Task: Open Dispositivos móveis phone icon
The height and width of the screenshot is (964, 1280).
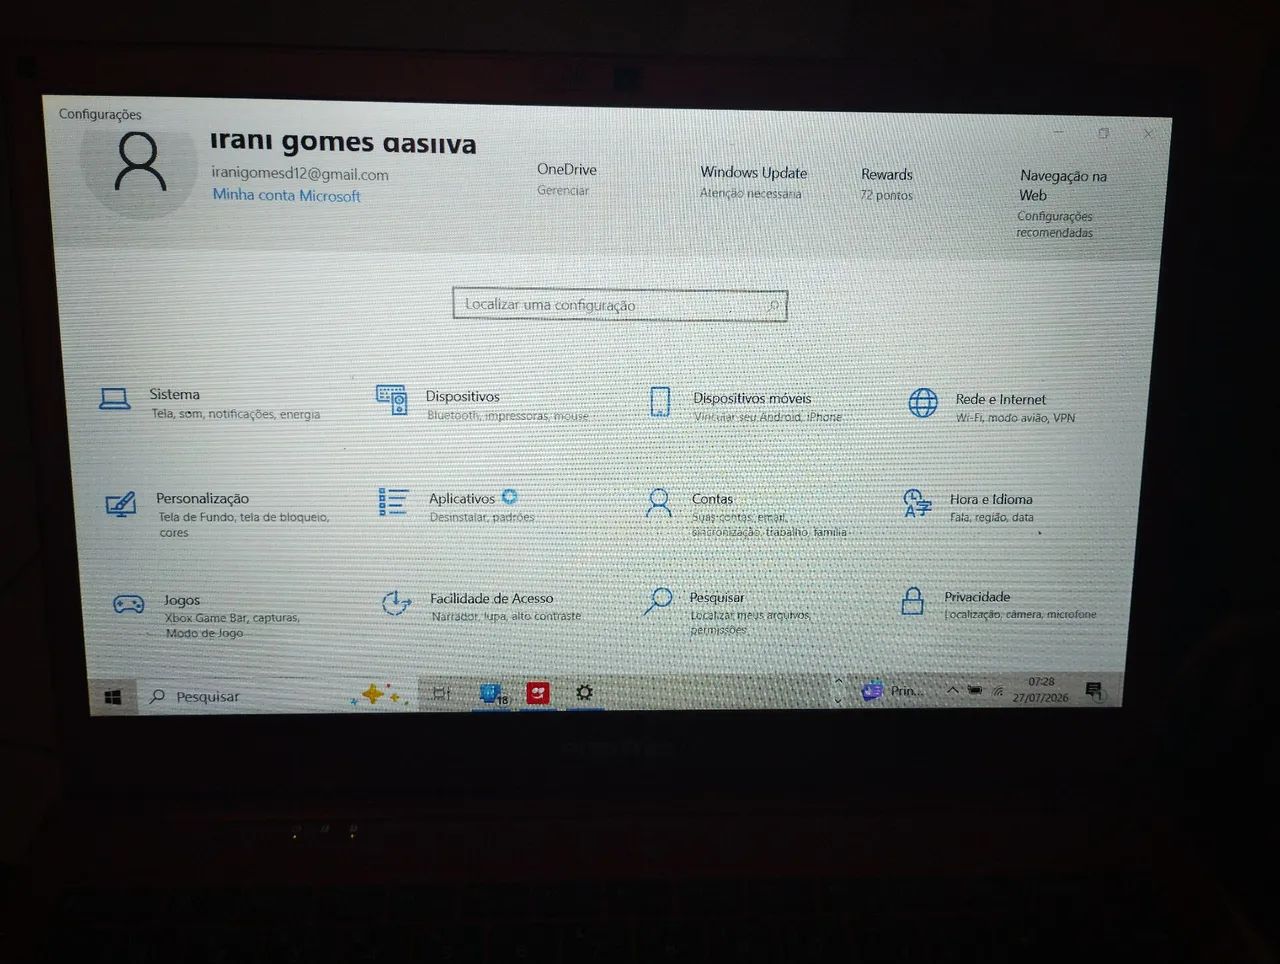Action: click(x=660, y=402)
